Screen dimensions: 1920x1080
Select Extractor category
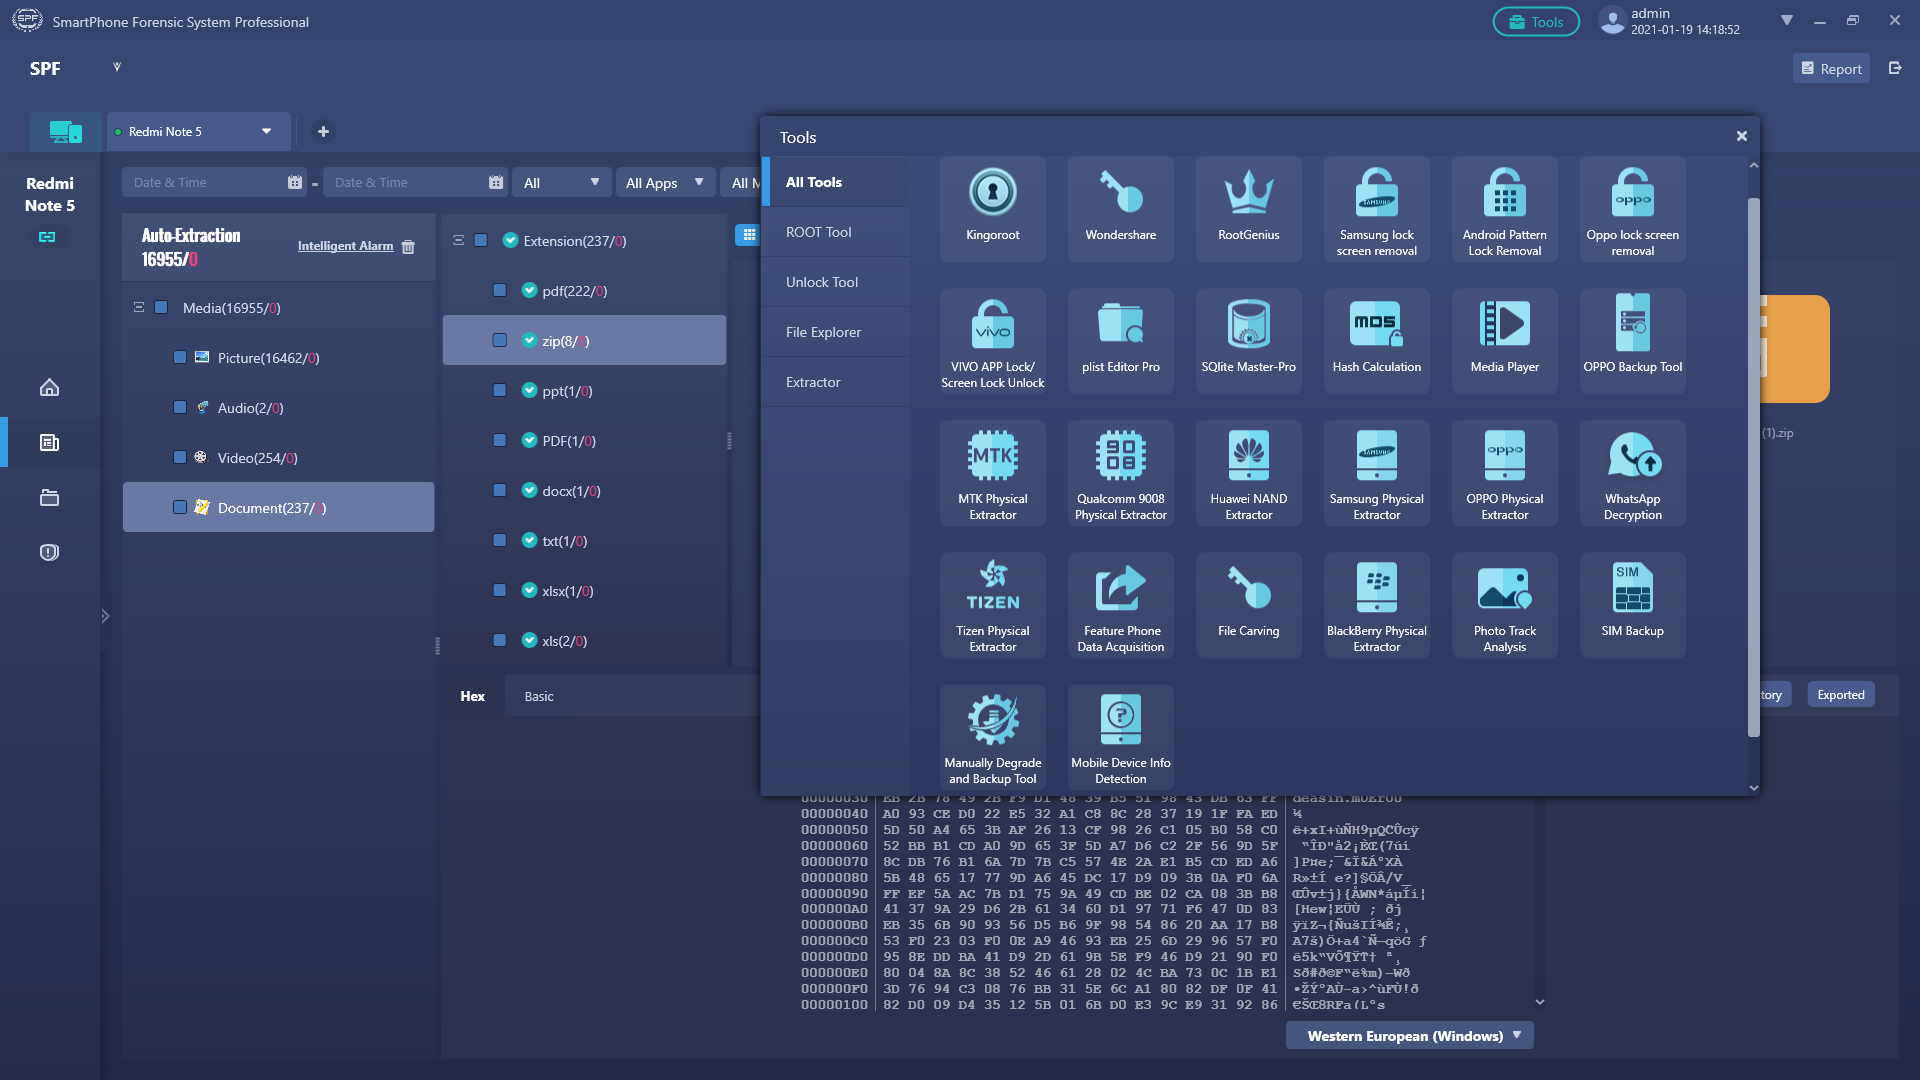835,382
